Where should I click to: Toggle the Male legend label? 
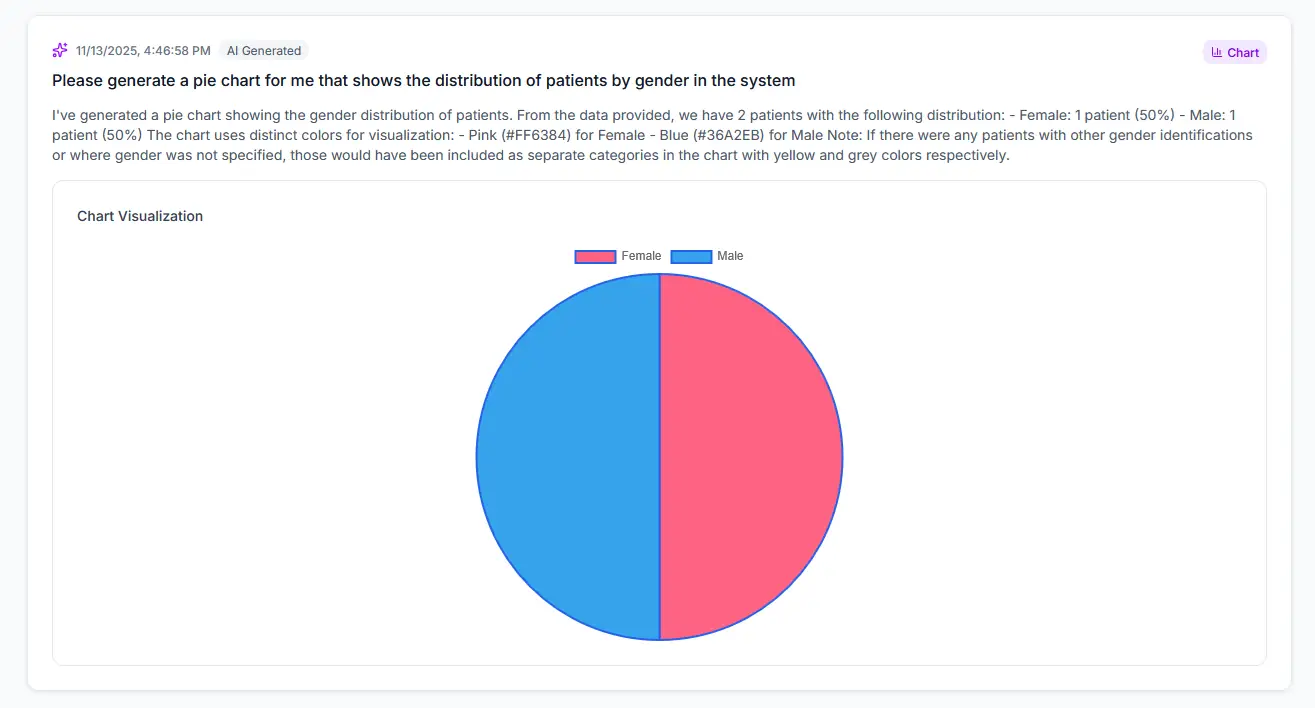[730, 256]
